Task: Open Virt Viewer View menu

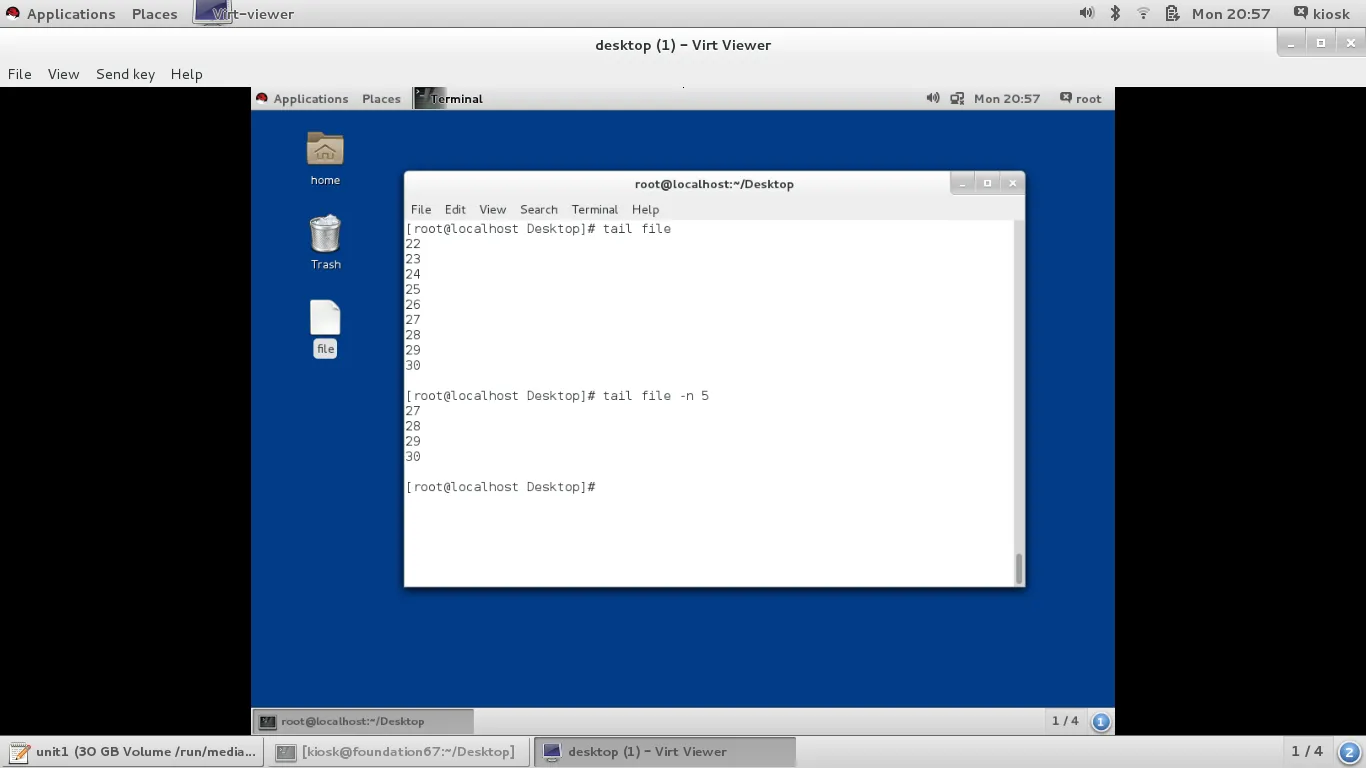Action: [63, 74]
